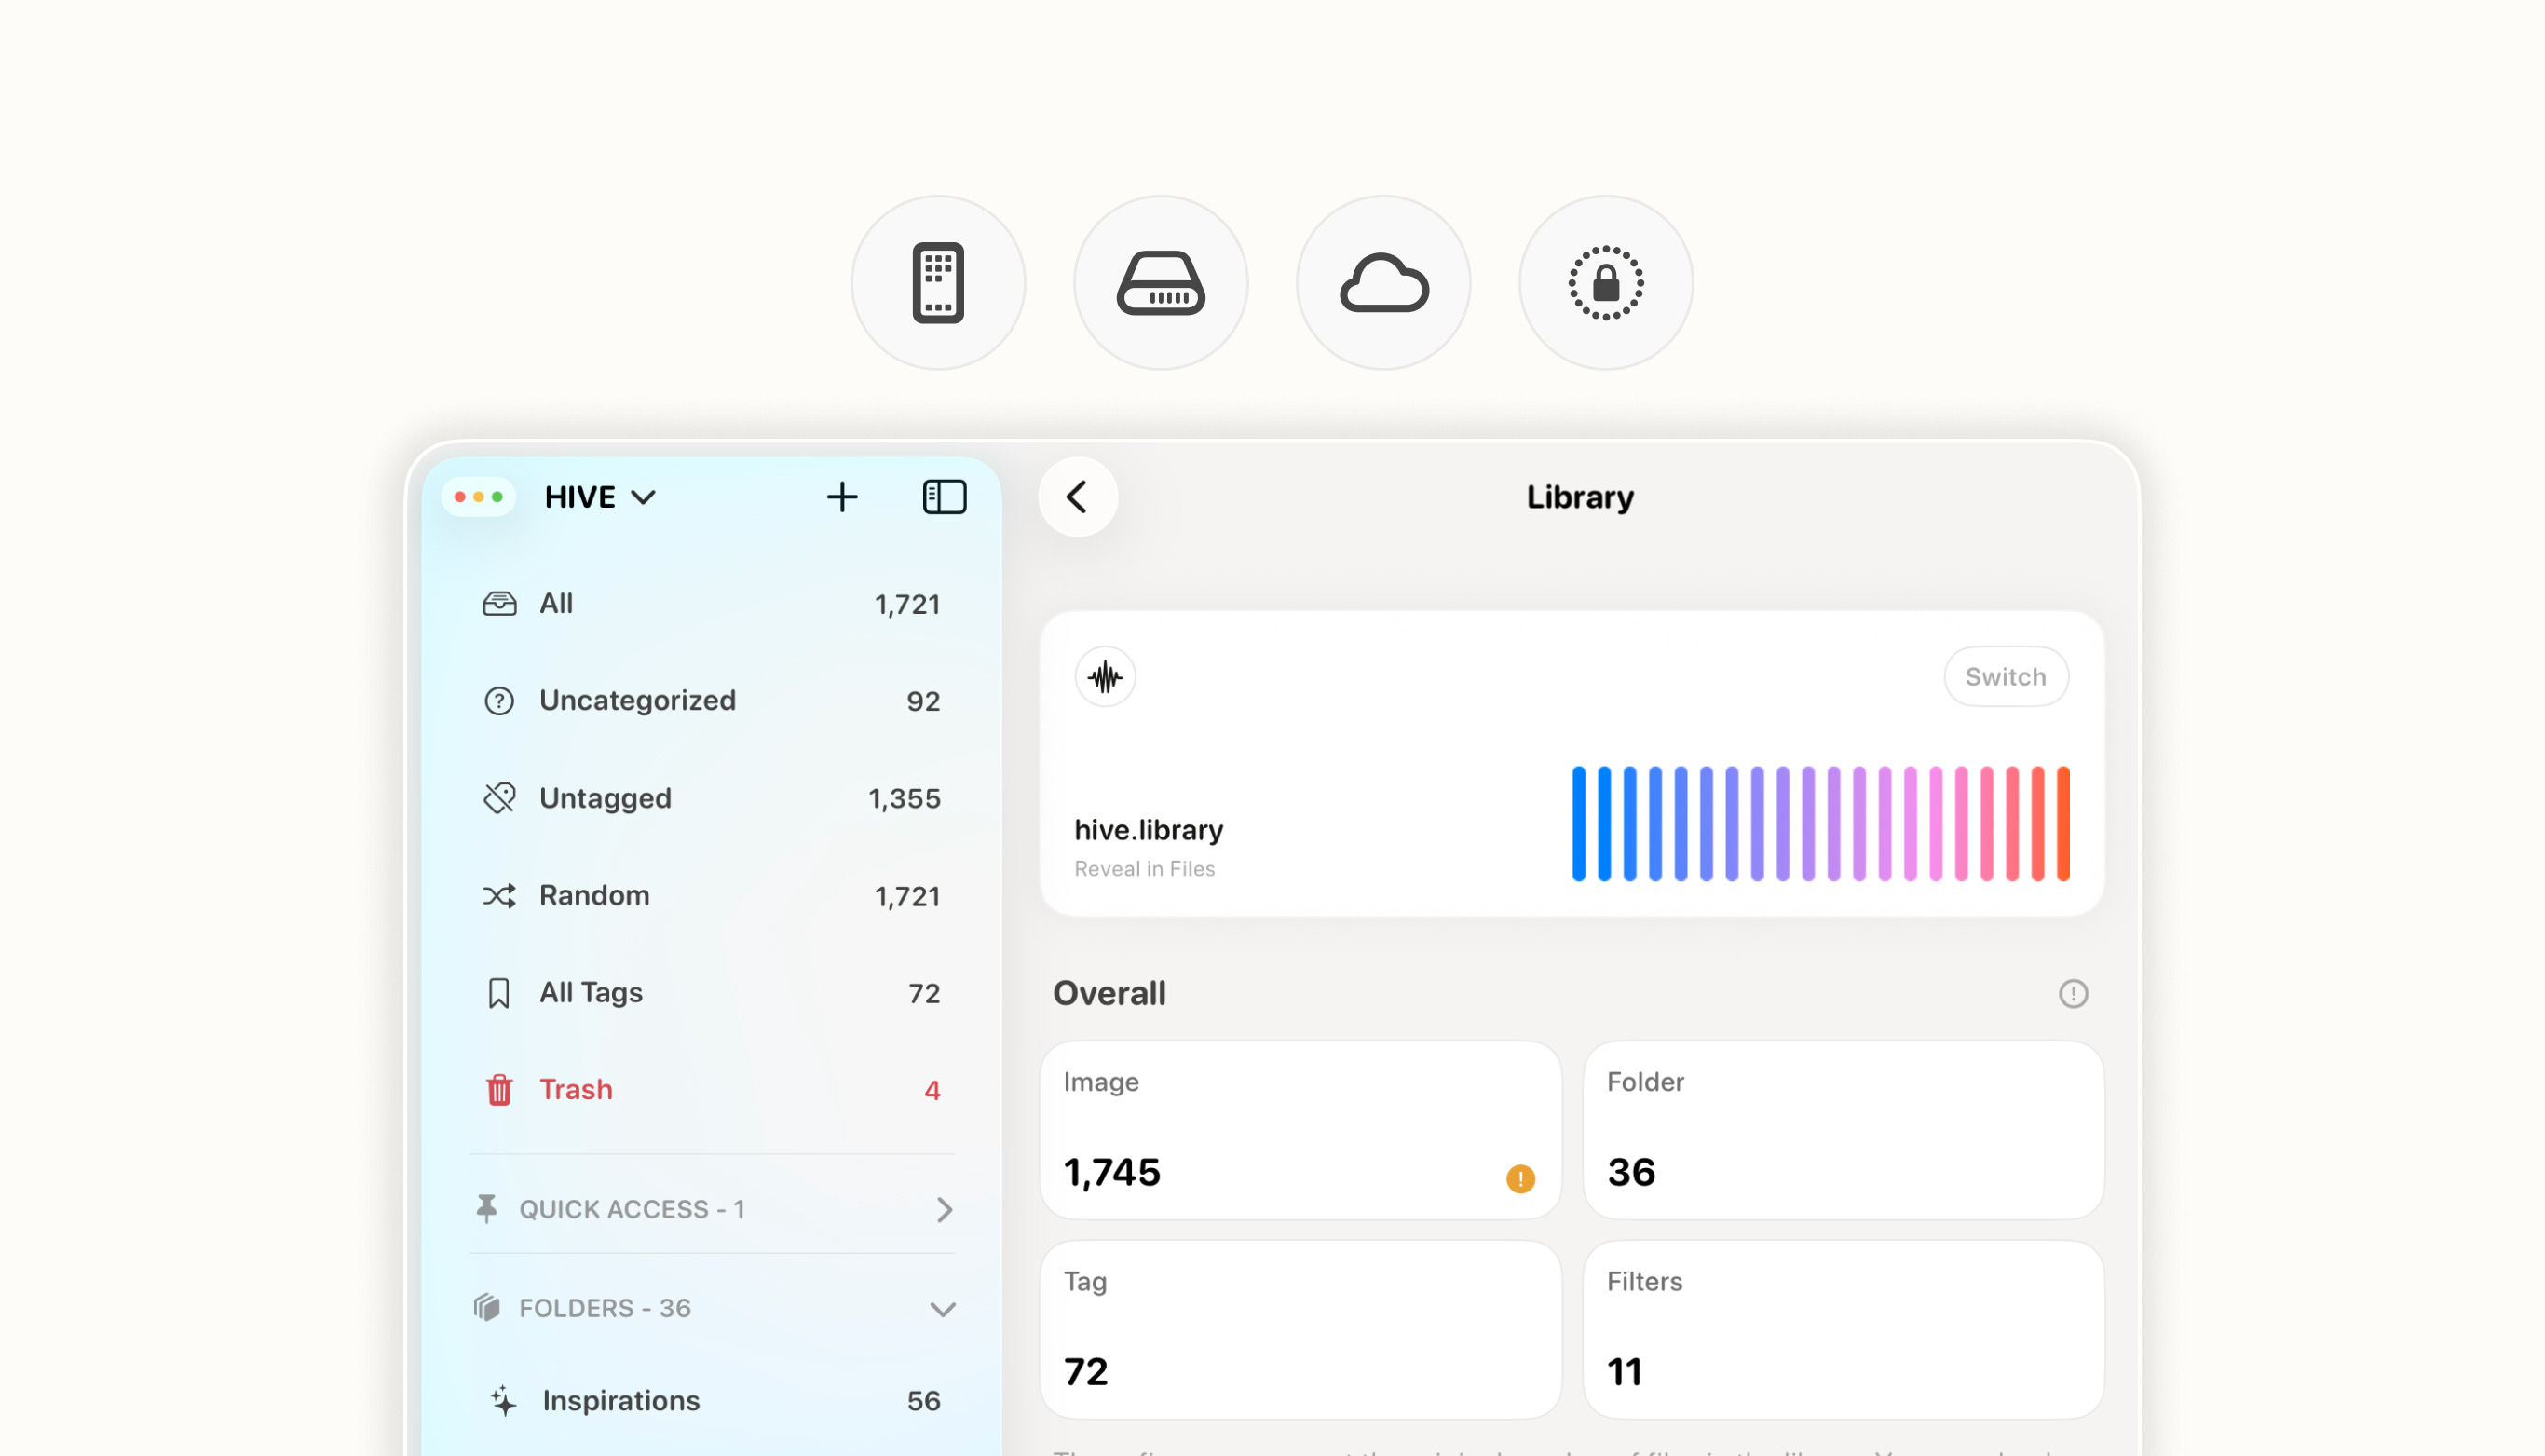
Task: Click the Folders stack icon
Action: (x=487, y=1307)
